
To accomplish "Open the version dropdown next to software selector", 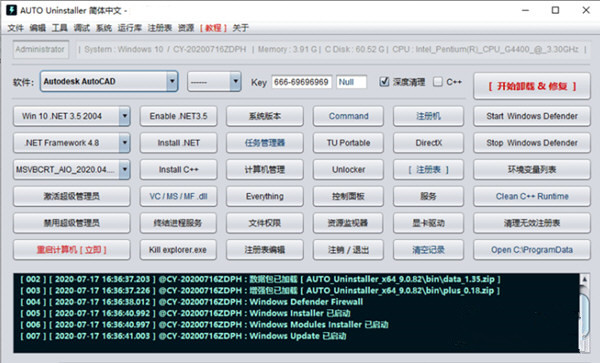I will click(x=235, y=81).
